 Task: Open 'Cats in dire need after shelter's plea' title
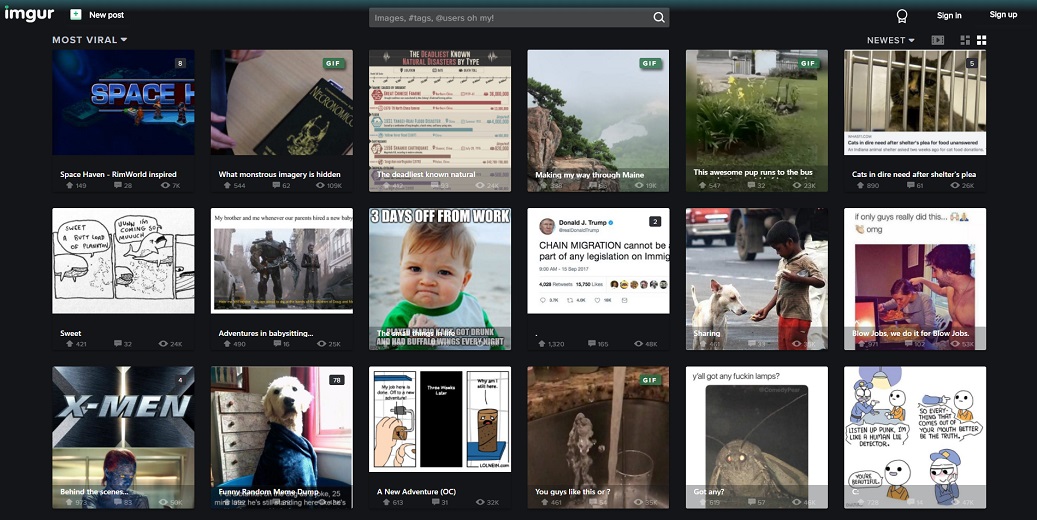point(914,175)
